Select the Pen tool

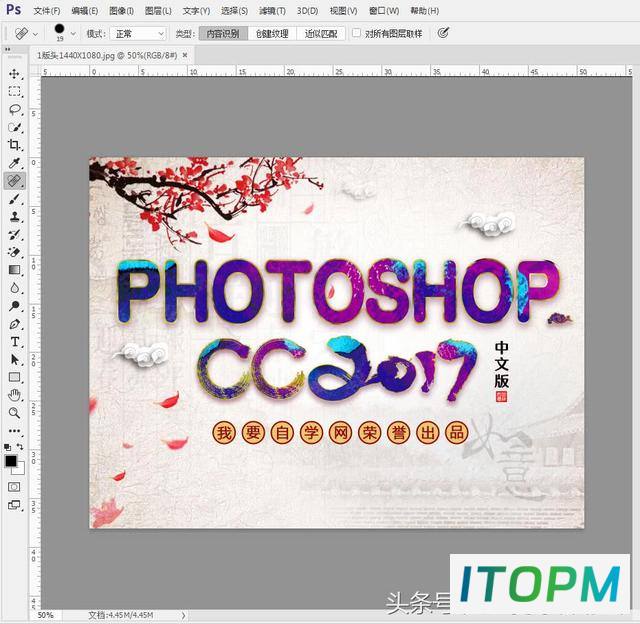pos(15,324)
